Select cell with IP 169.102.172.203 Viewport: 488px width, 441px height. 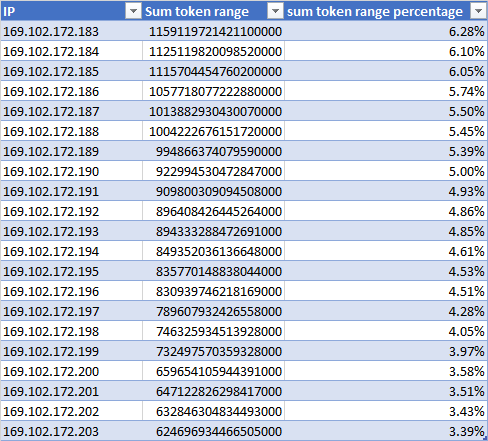pos(71,431)
